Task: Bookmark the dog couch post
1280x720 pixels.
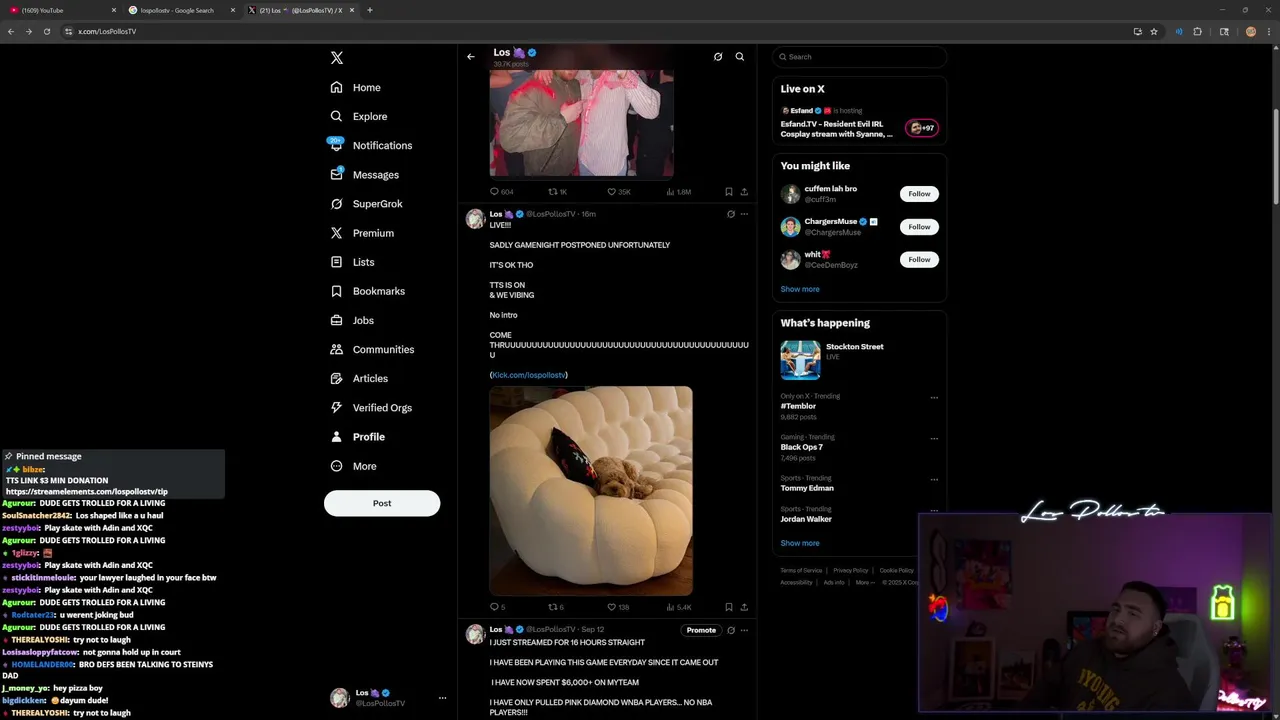Action: (x=729, y=607)
